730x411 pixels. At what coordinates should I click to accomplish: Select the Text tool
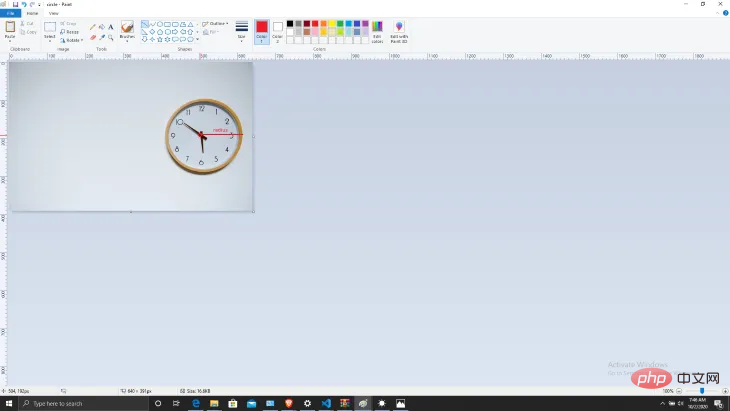tap(111, 27)
